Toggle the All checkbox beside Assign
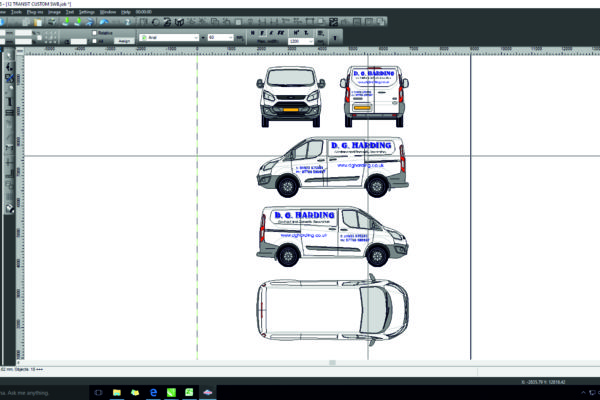600x400 pixels. click(x=95, y=41)
